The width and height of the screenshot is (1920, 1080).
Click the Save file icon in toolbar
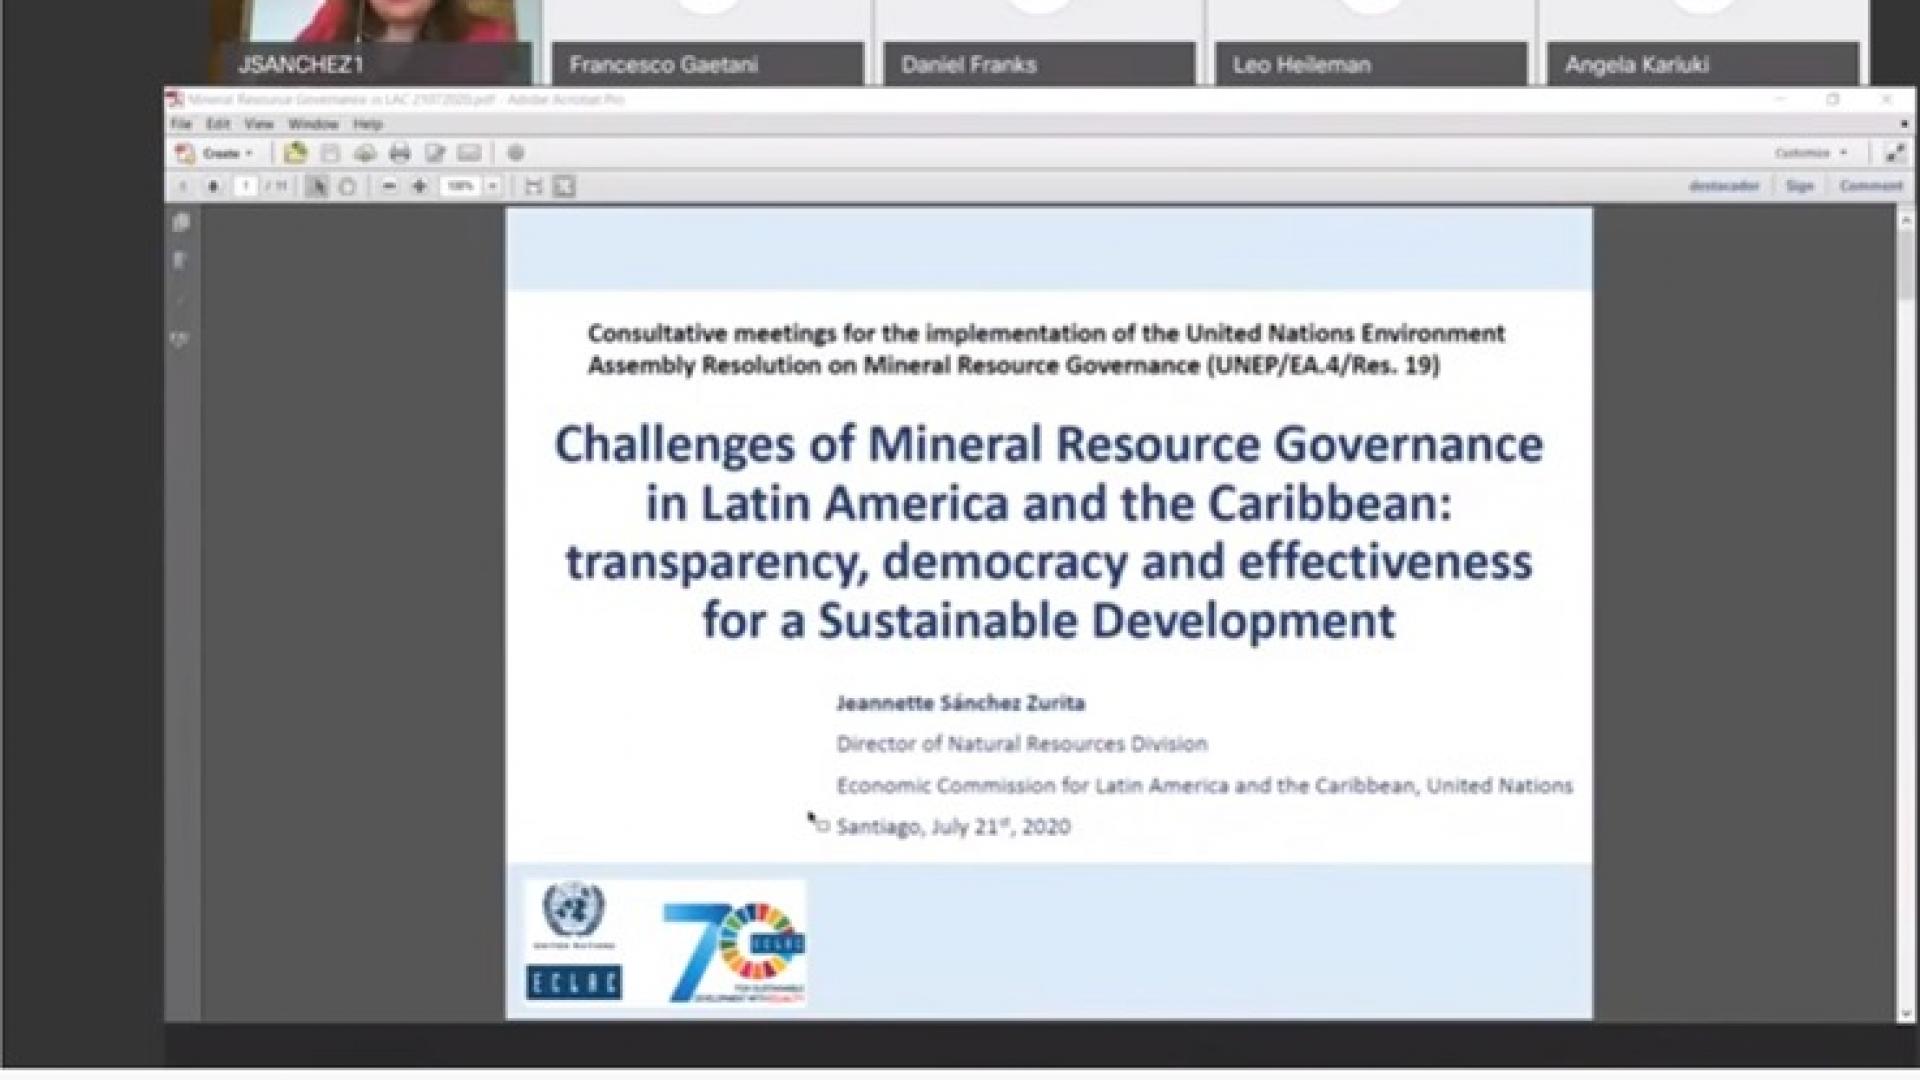(331, 153)
